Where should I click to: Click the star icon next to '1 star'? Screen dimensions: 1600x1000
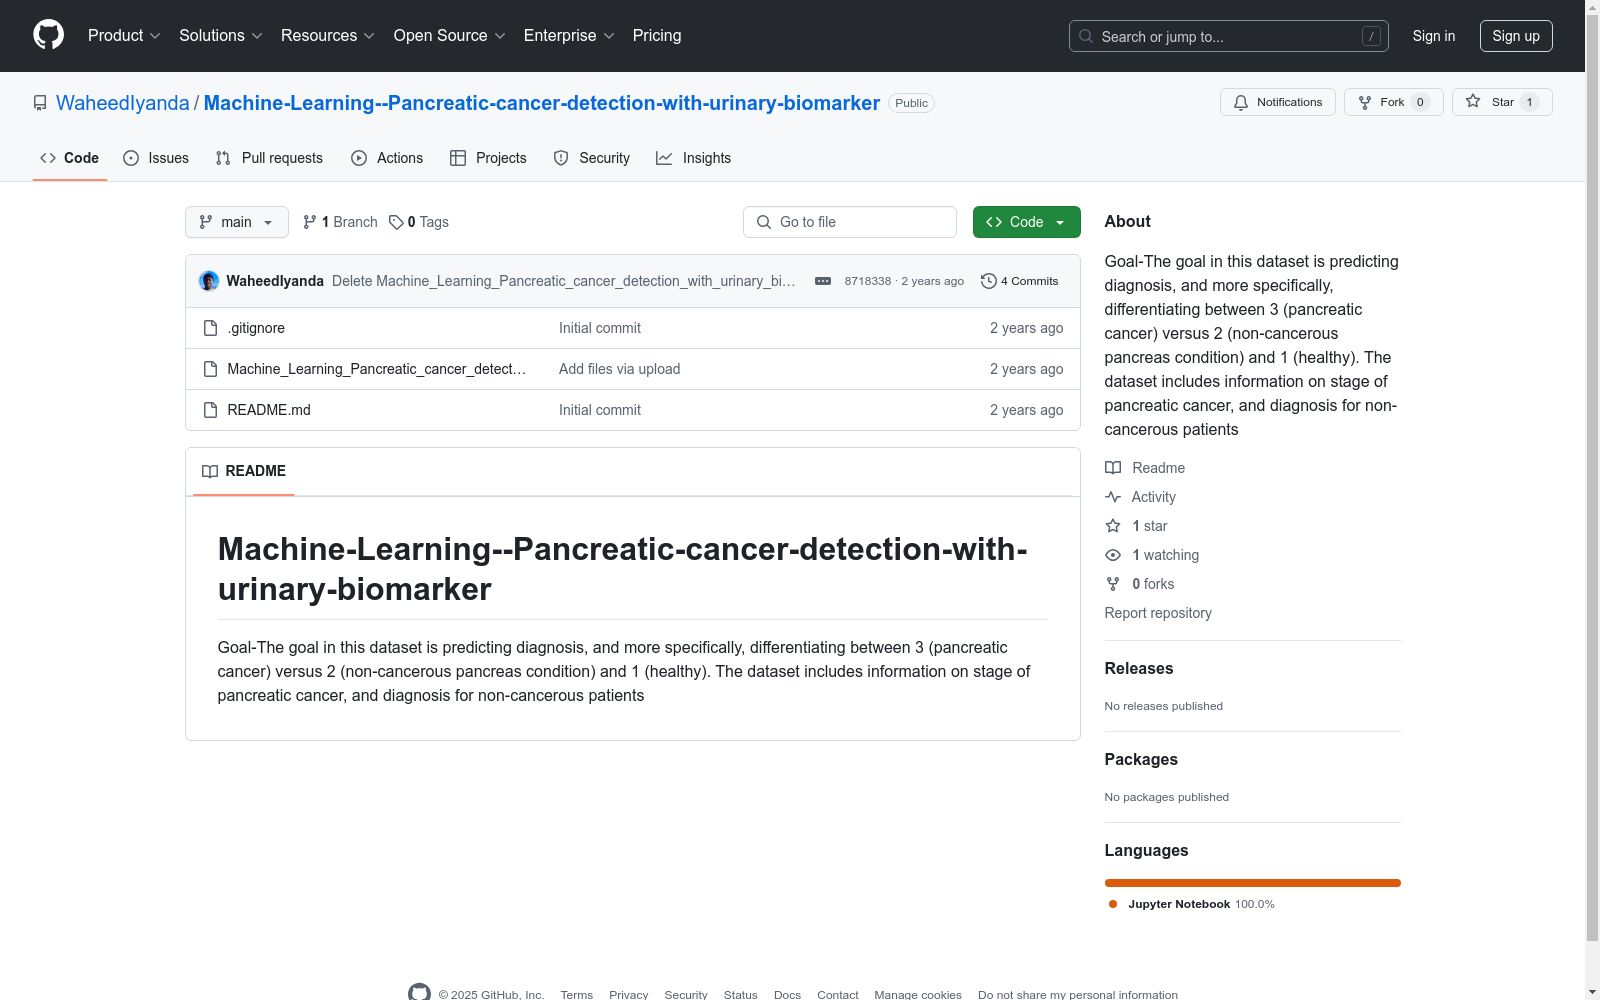pyautogui.click(x=1113, y=526)
